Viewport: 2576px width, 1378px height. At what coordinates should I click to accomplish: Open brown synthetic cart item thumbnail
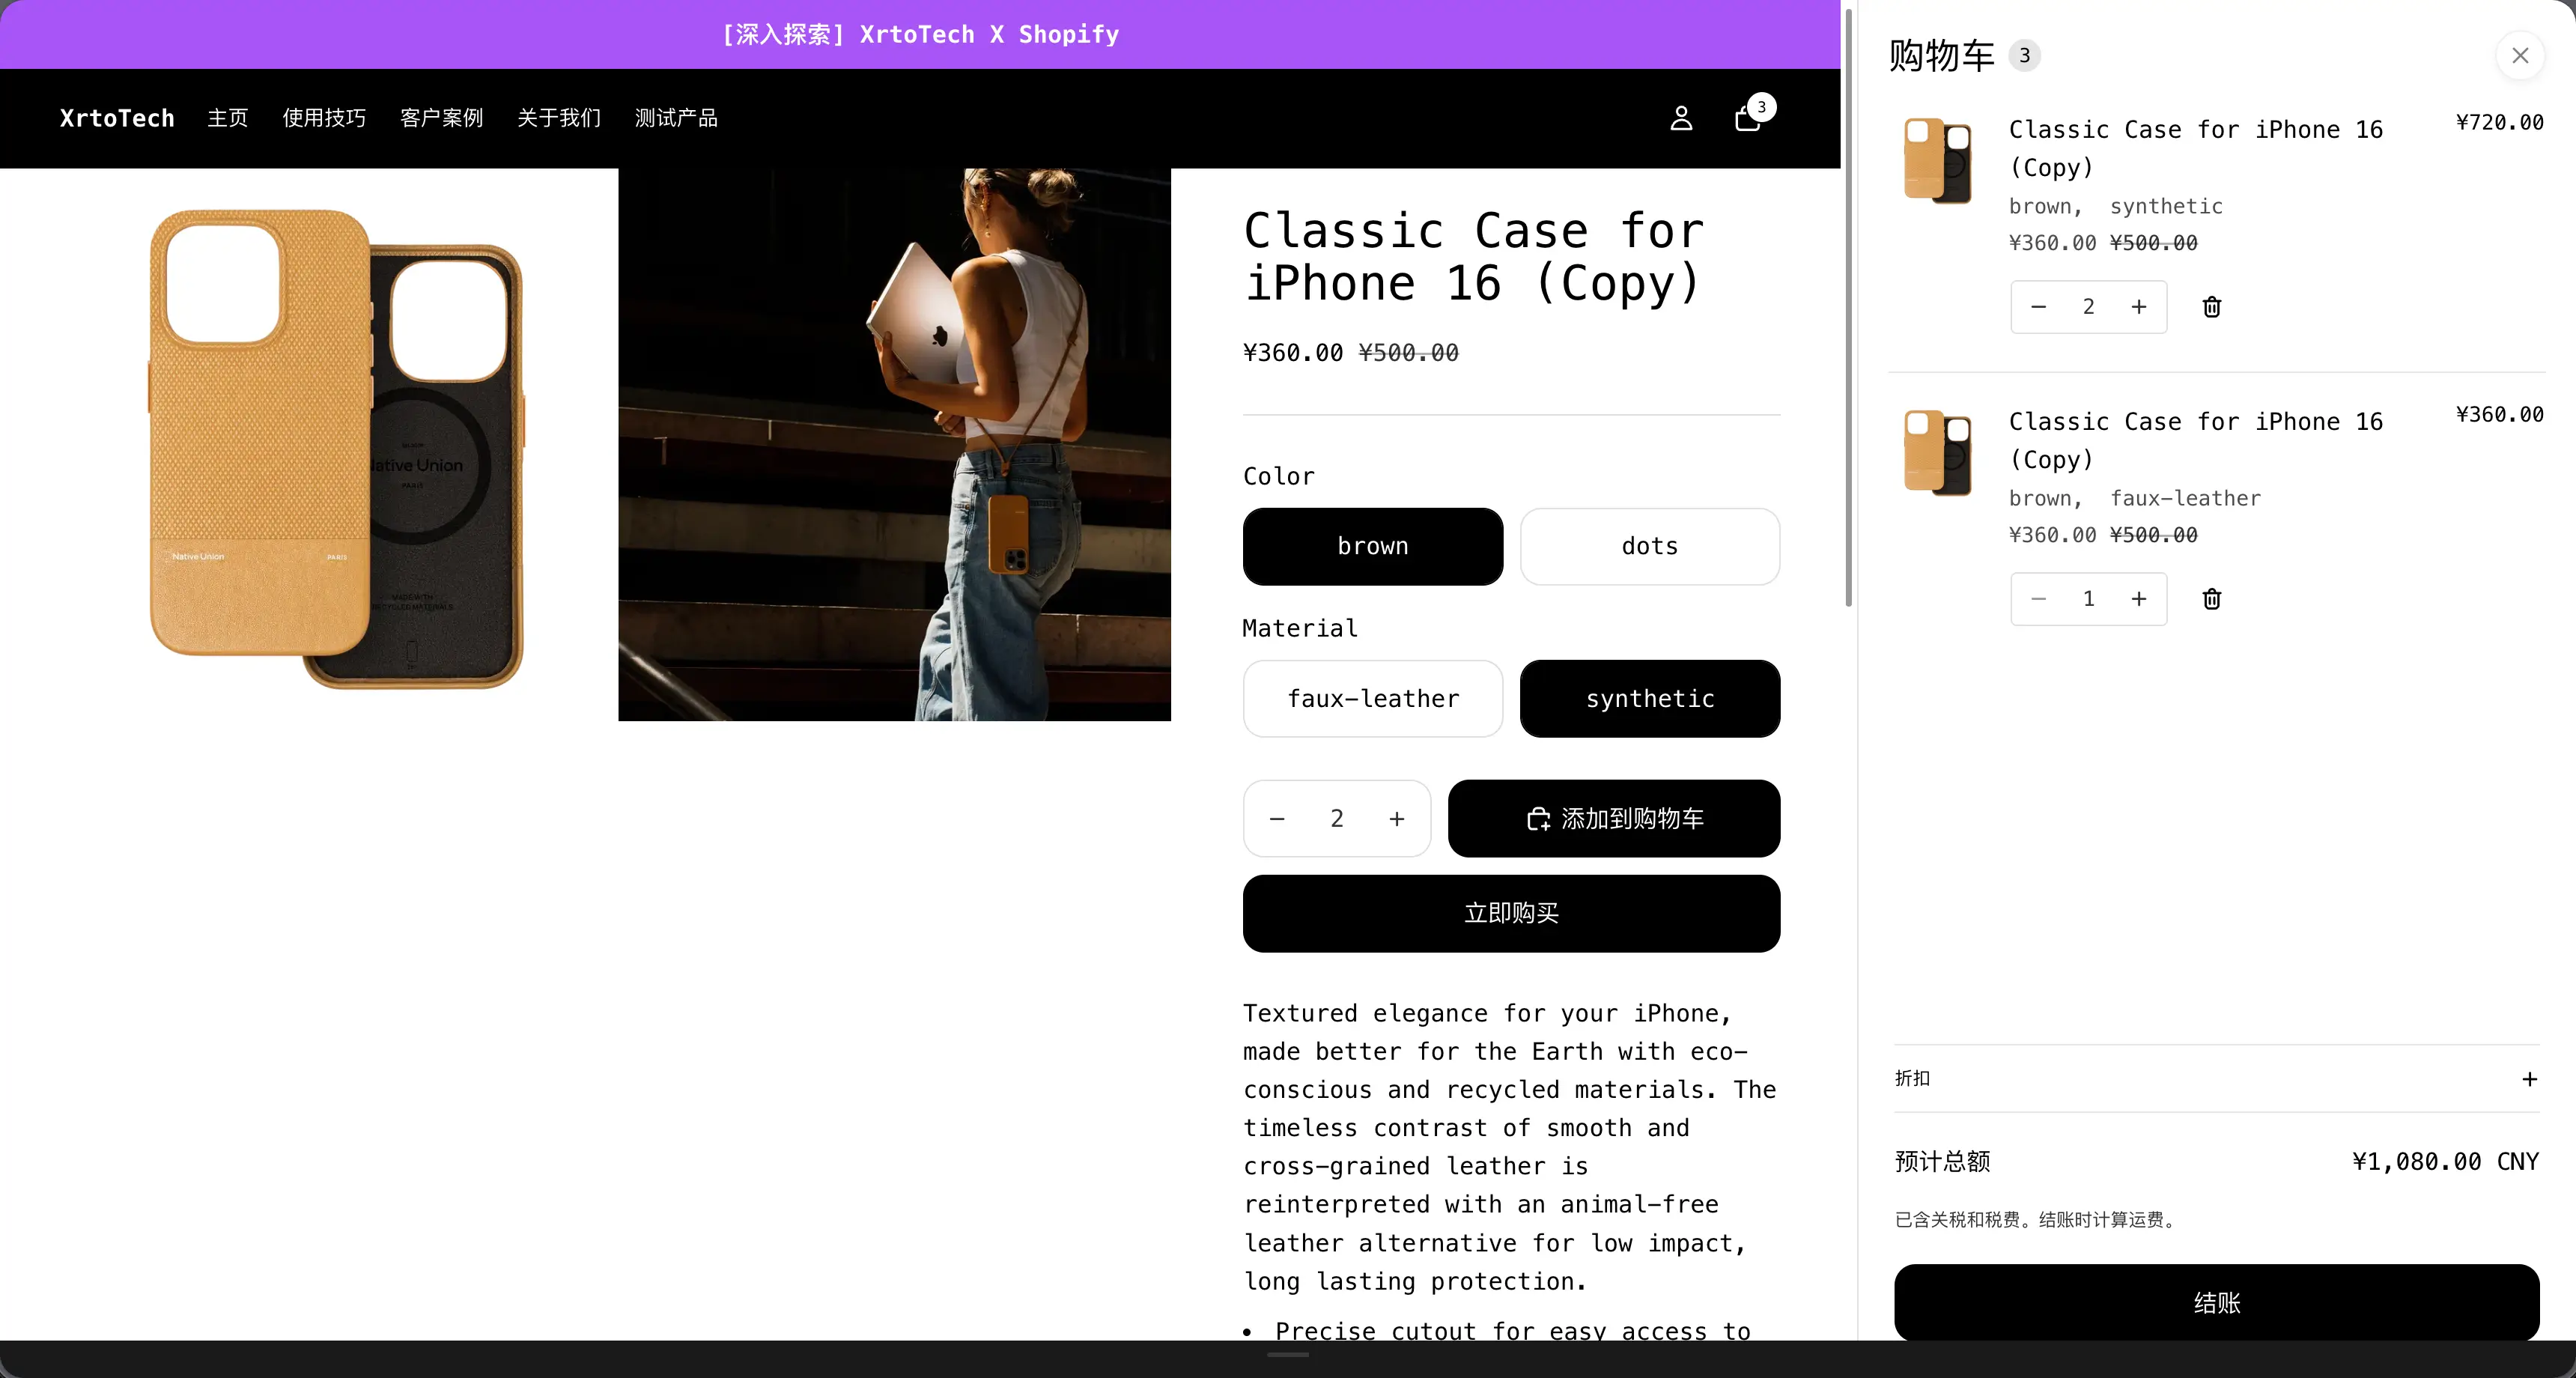(1937, 161)
